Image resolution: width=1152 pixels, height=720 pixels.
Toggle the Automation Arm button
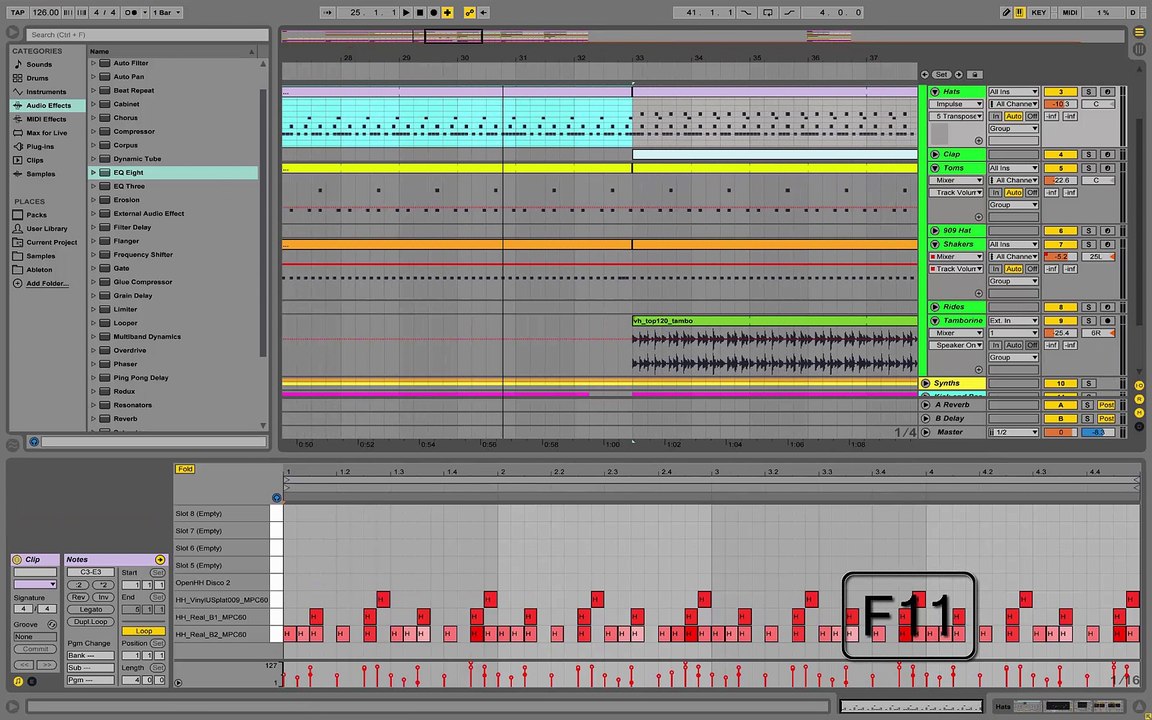point(469,12)
